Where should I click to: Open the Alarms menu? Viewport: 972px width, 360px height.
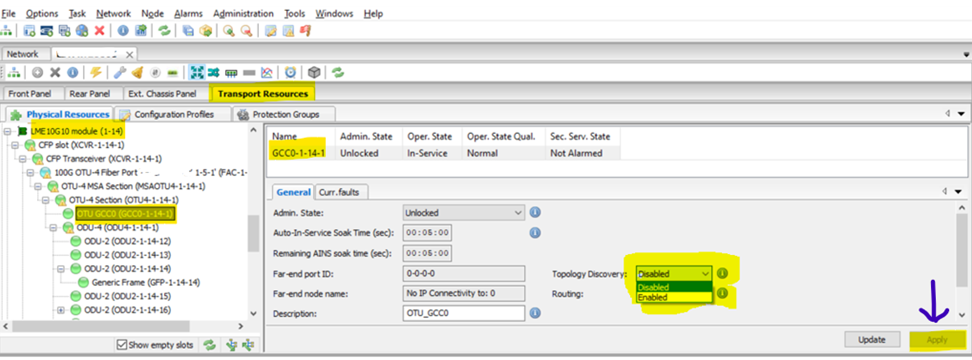(188, 13)
